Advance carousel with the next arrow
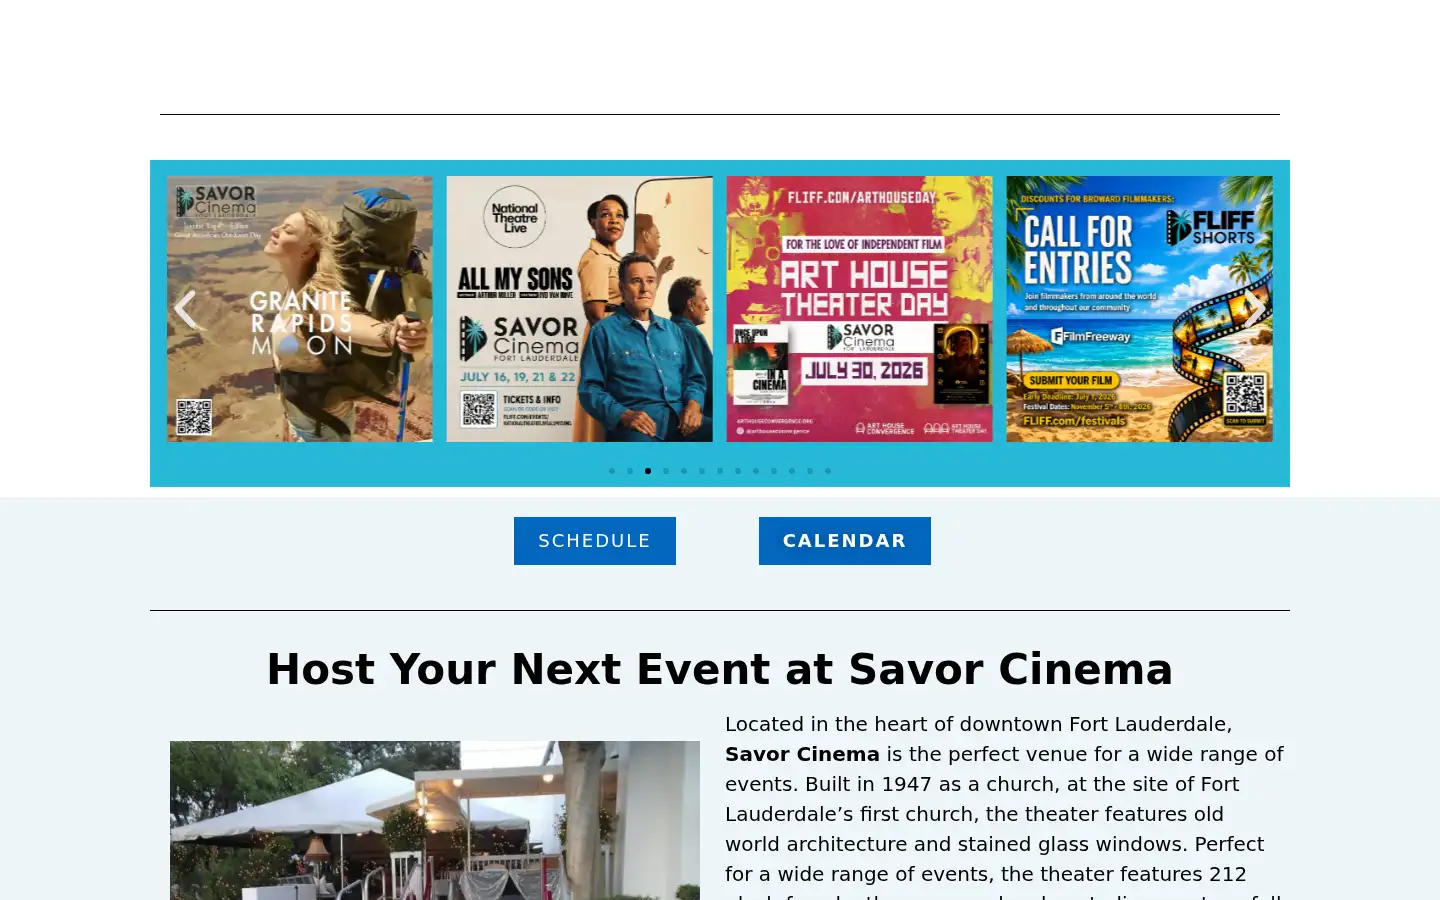The image size is (1440, 900). point(1254,309)
